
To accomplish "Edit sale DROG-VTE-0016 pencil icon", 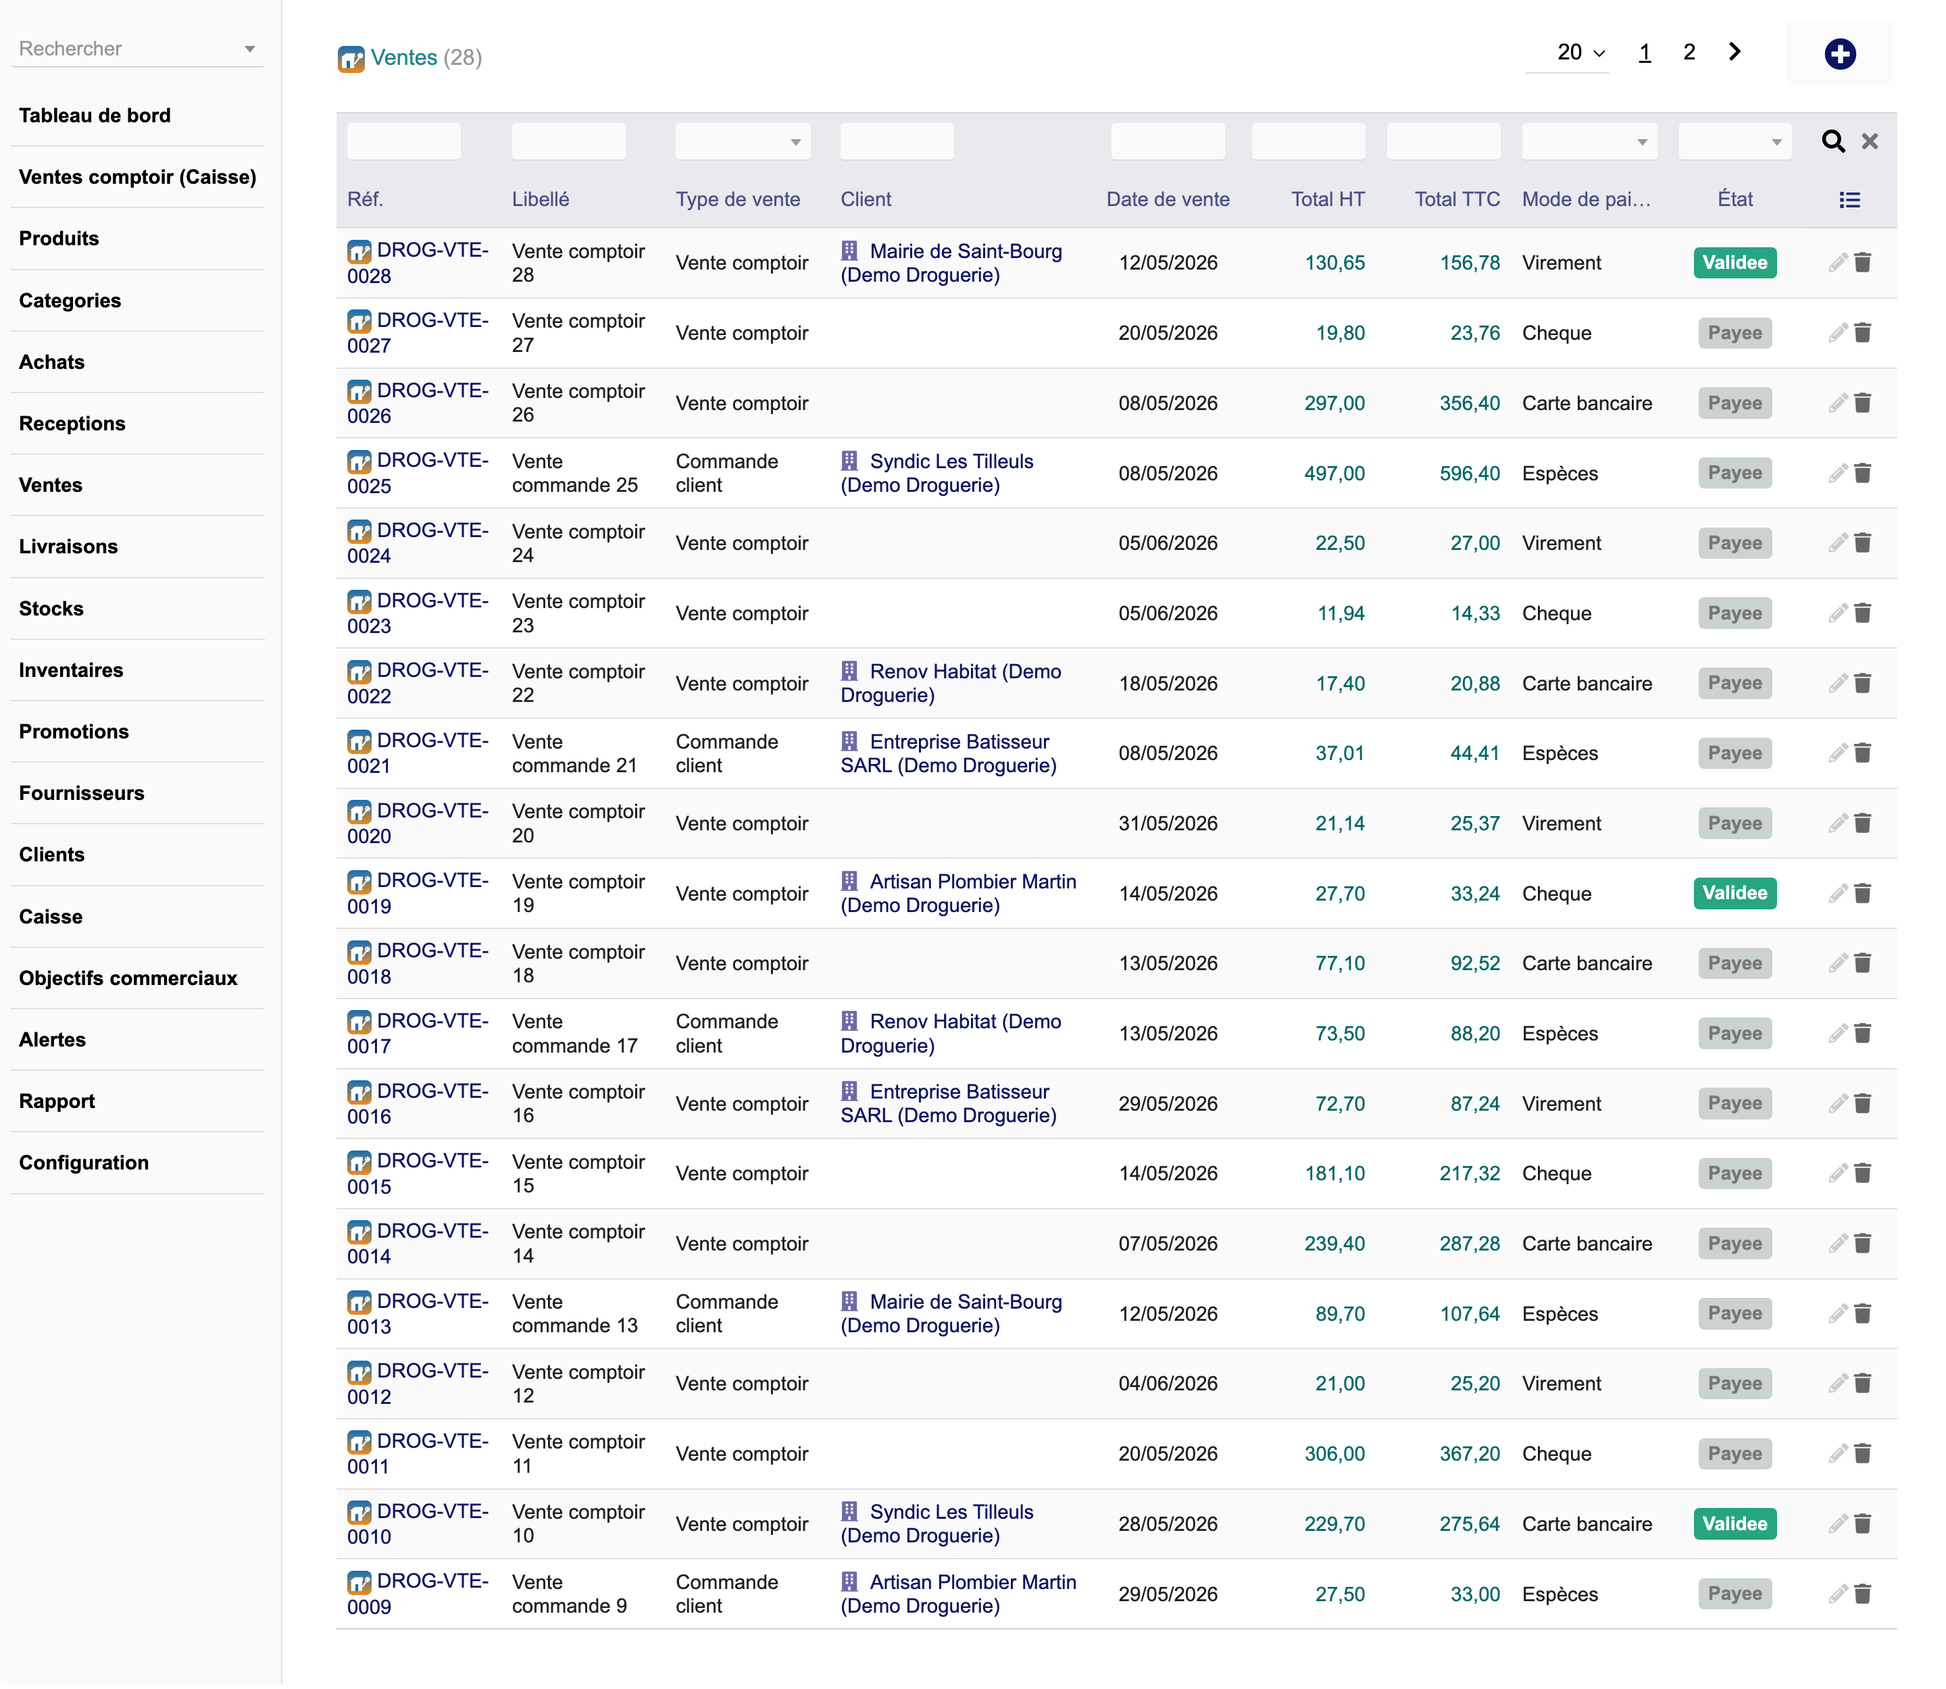I will [x=1837, y=1103].
